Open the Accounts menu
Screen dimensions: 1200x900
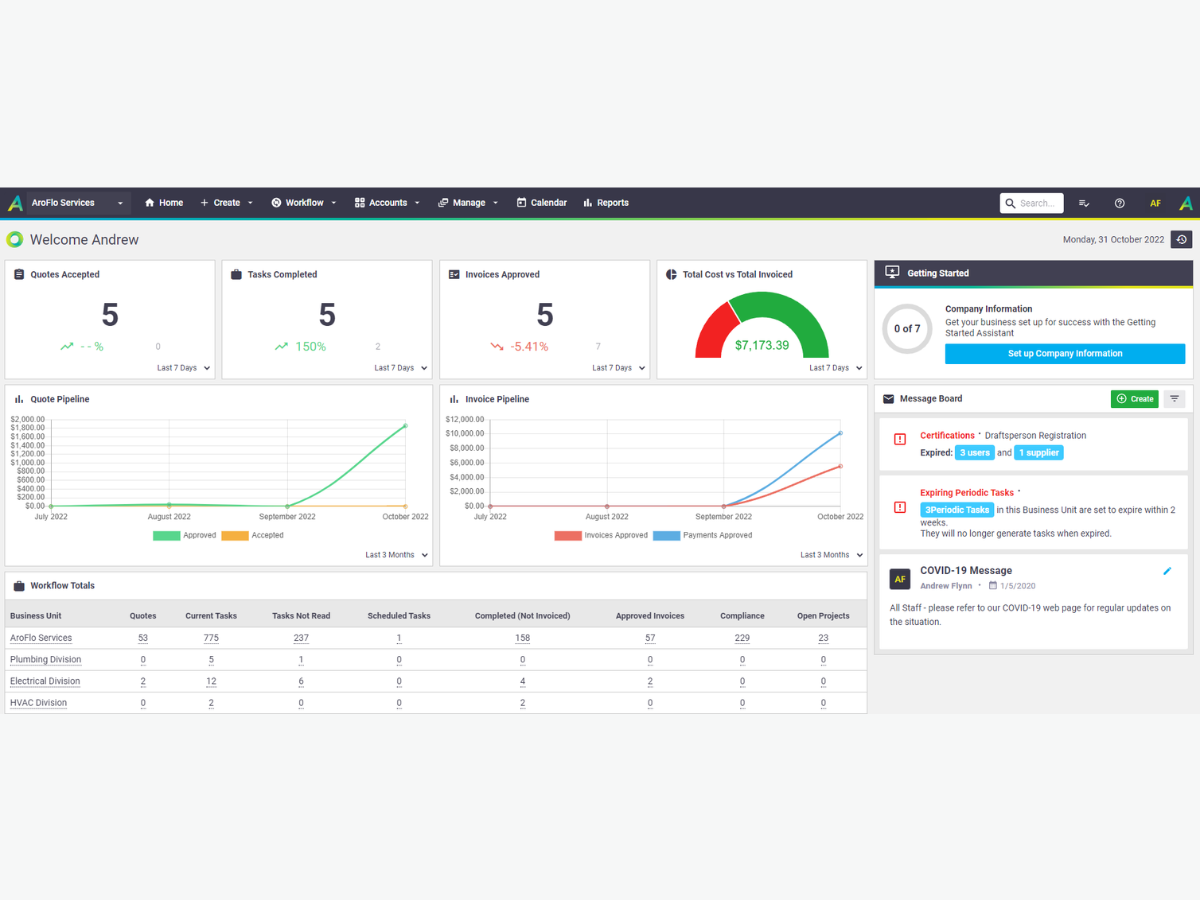387,203
